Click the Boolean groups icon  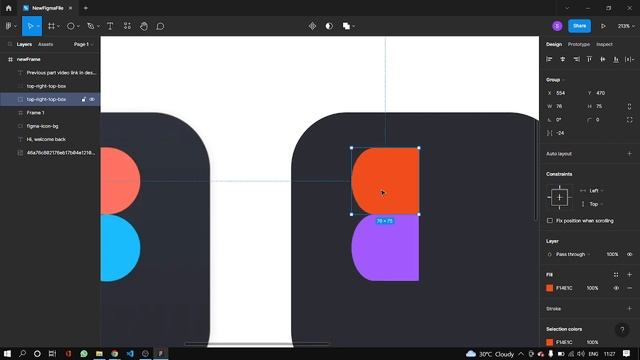(346, 26)
